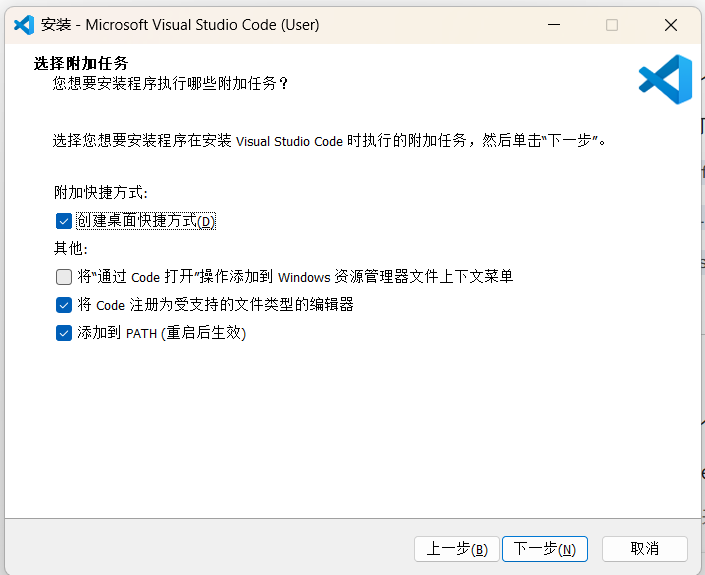Image resolution: width=705 pixels, height=575 pixels.
Task: Close the installer window
Action: click(671, 25)
